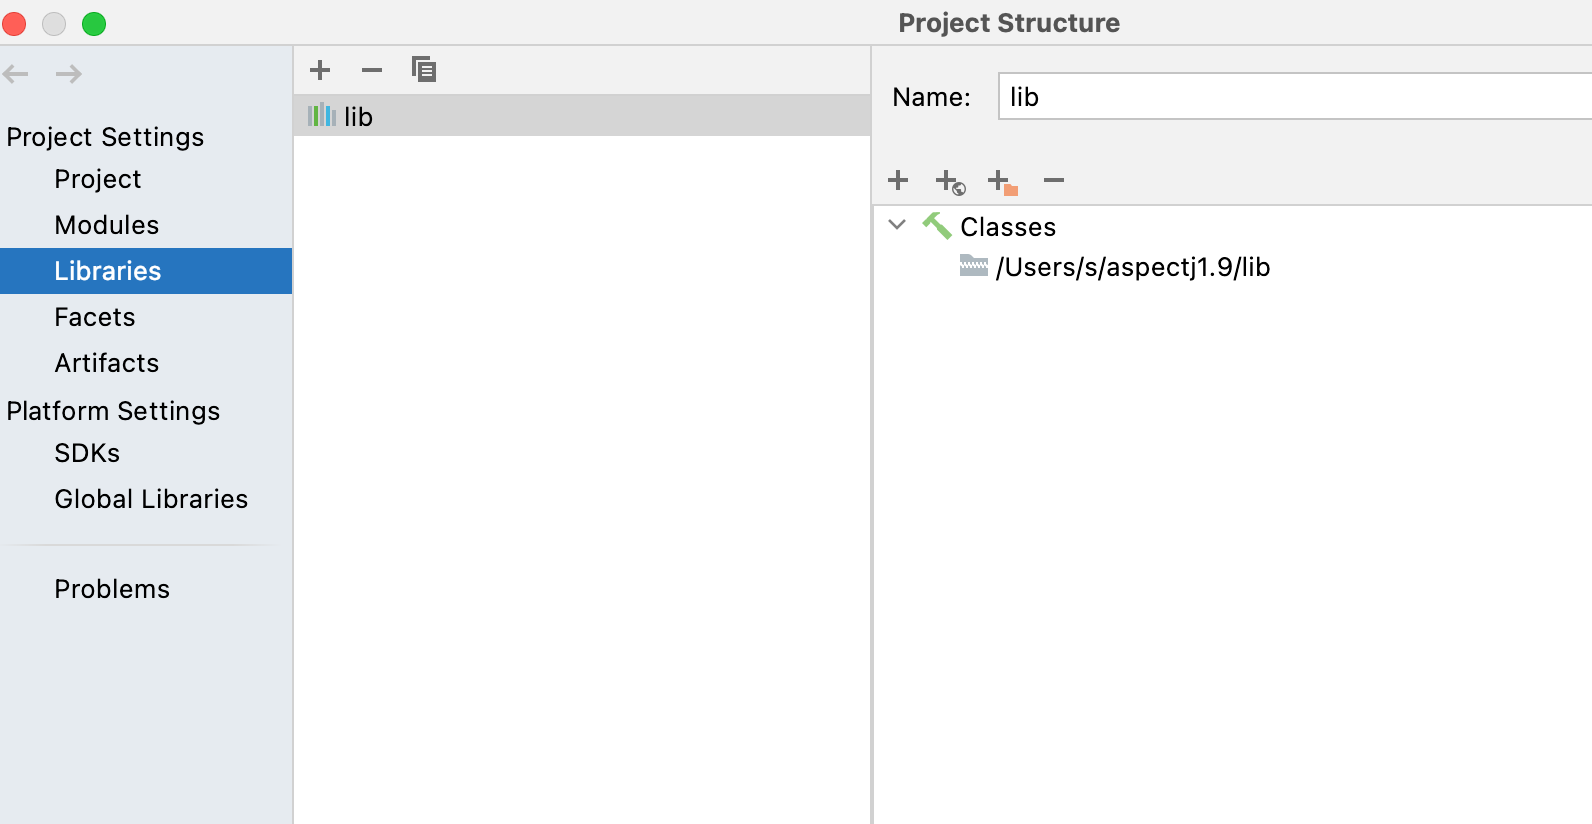
Task: Remove selected root with minus icon
Action: (1054, 180)
